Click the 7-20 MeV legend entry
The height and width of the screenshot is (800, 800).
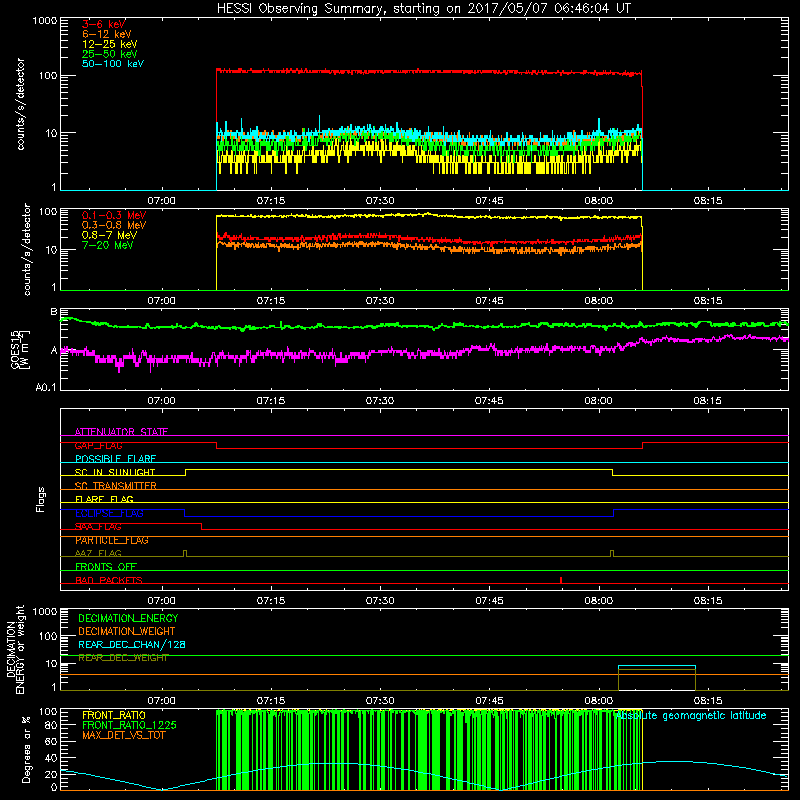[x=107, y=245]
